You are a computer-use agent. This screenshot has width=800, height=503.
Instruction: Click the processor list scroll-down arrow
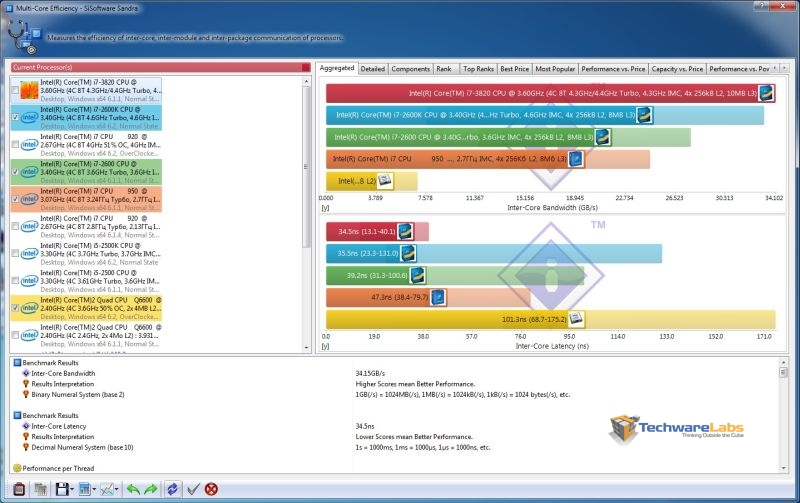(307, 348)
